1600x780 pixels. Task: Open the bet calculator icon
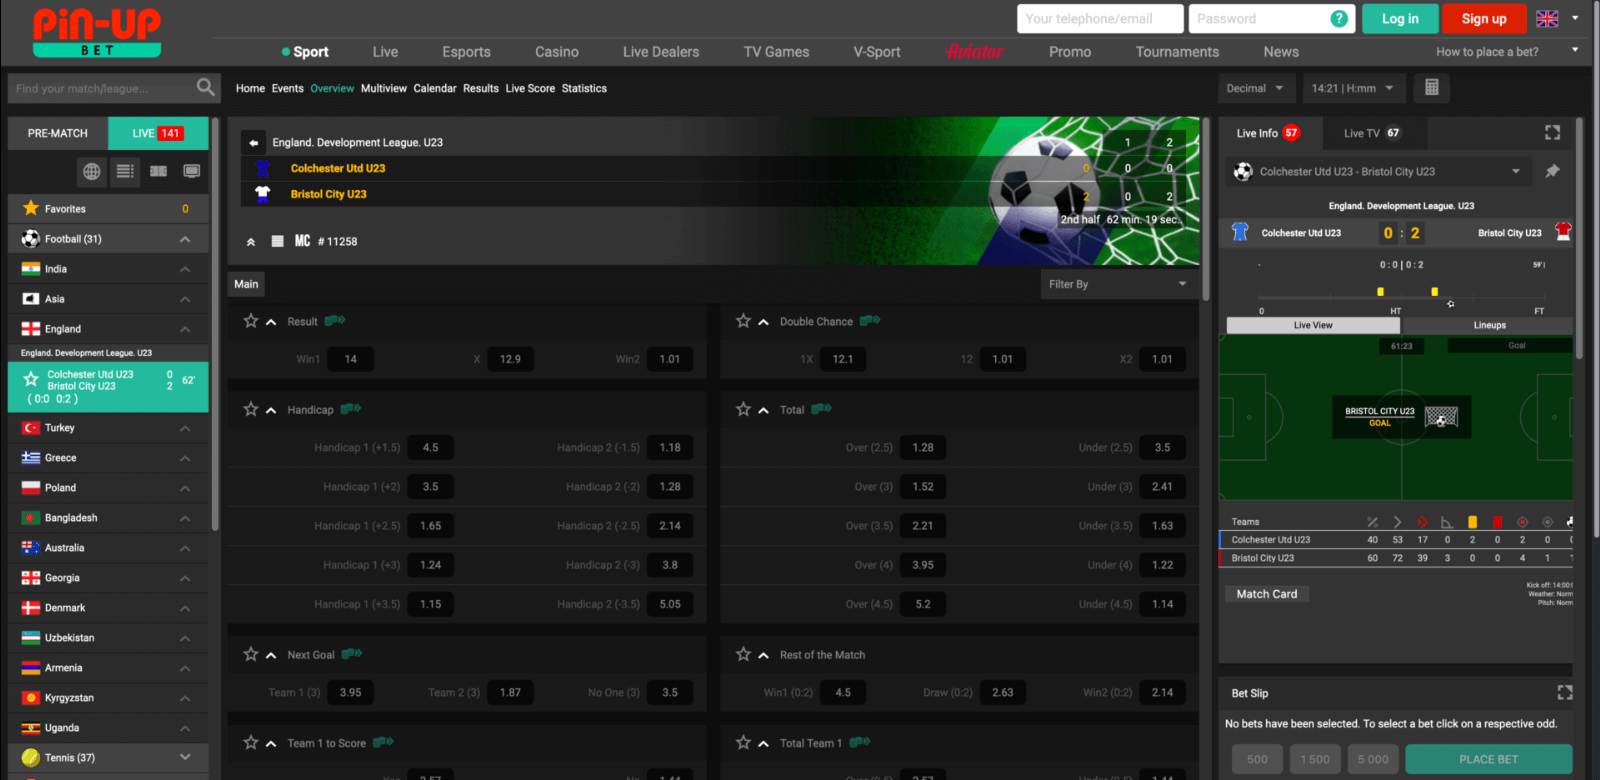click(1431, 88)
